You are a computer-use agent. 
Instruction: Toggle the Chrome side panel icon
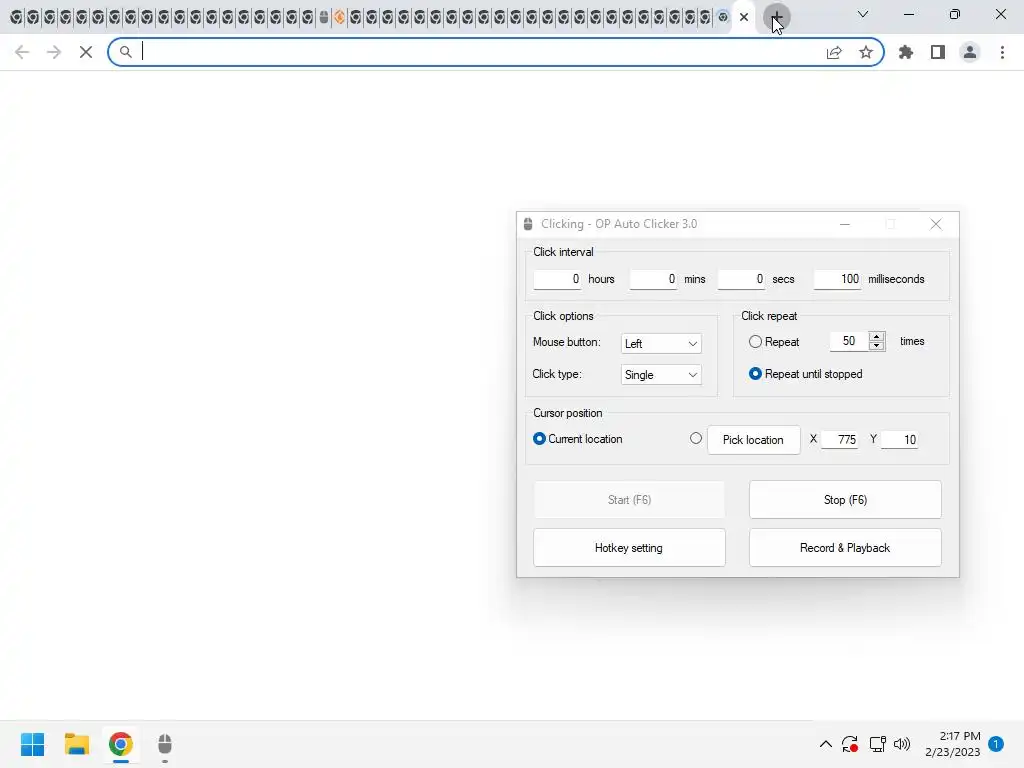938,52
